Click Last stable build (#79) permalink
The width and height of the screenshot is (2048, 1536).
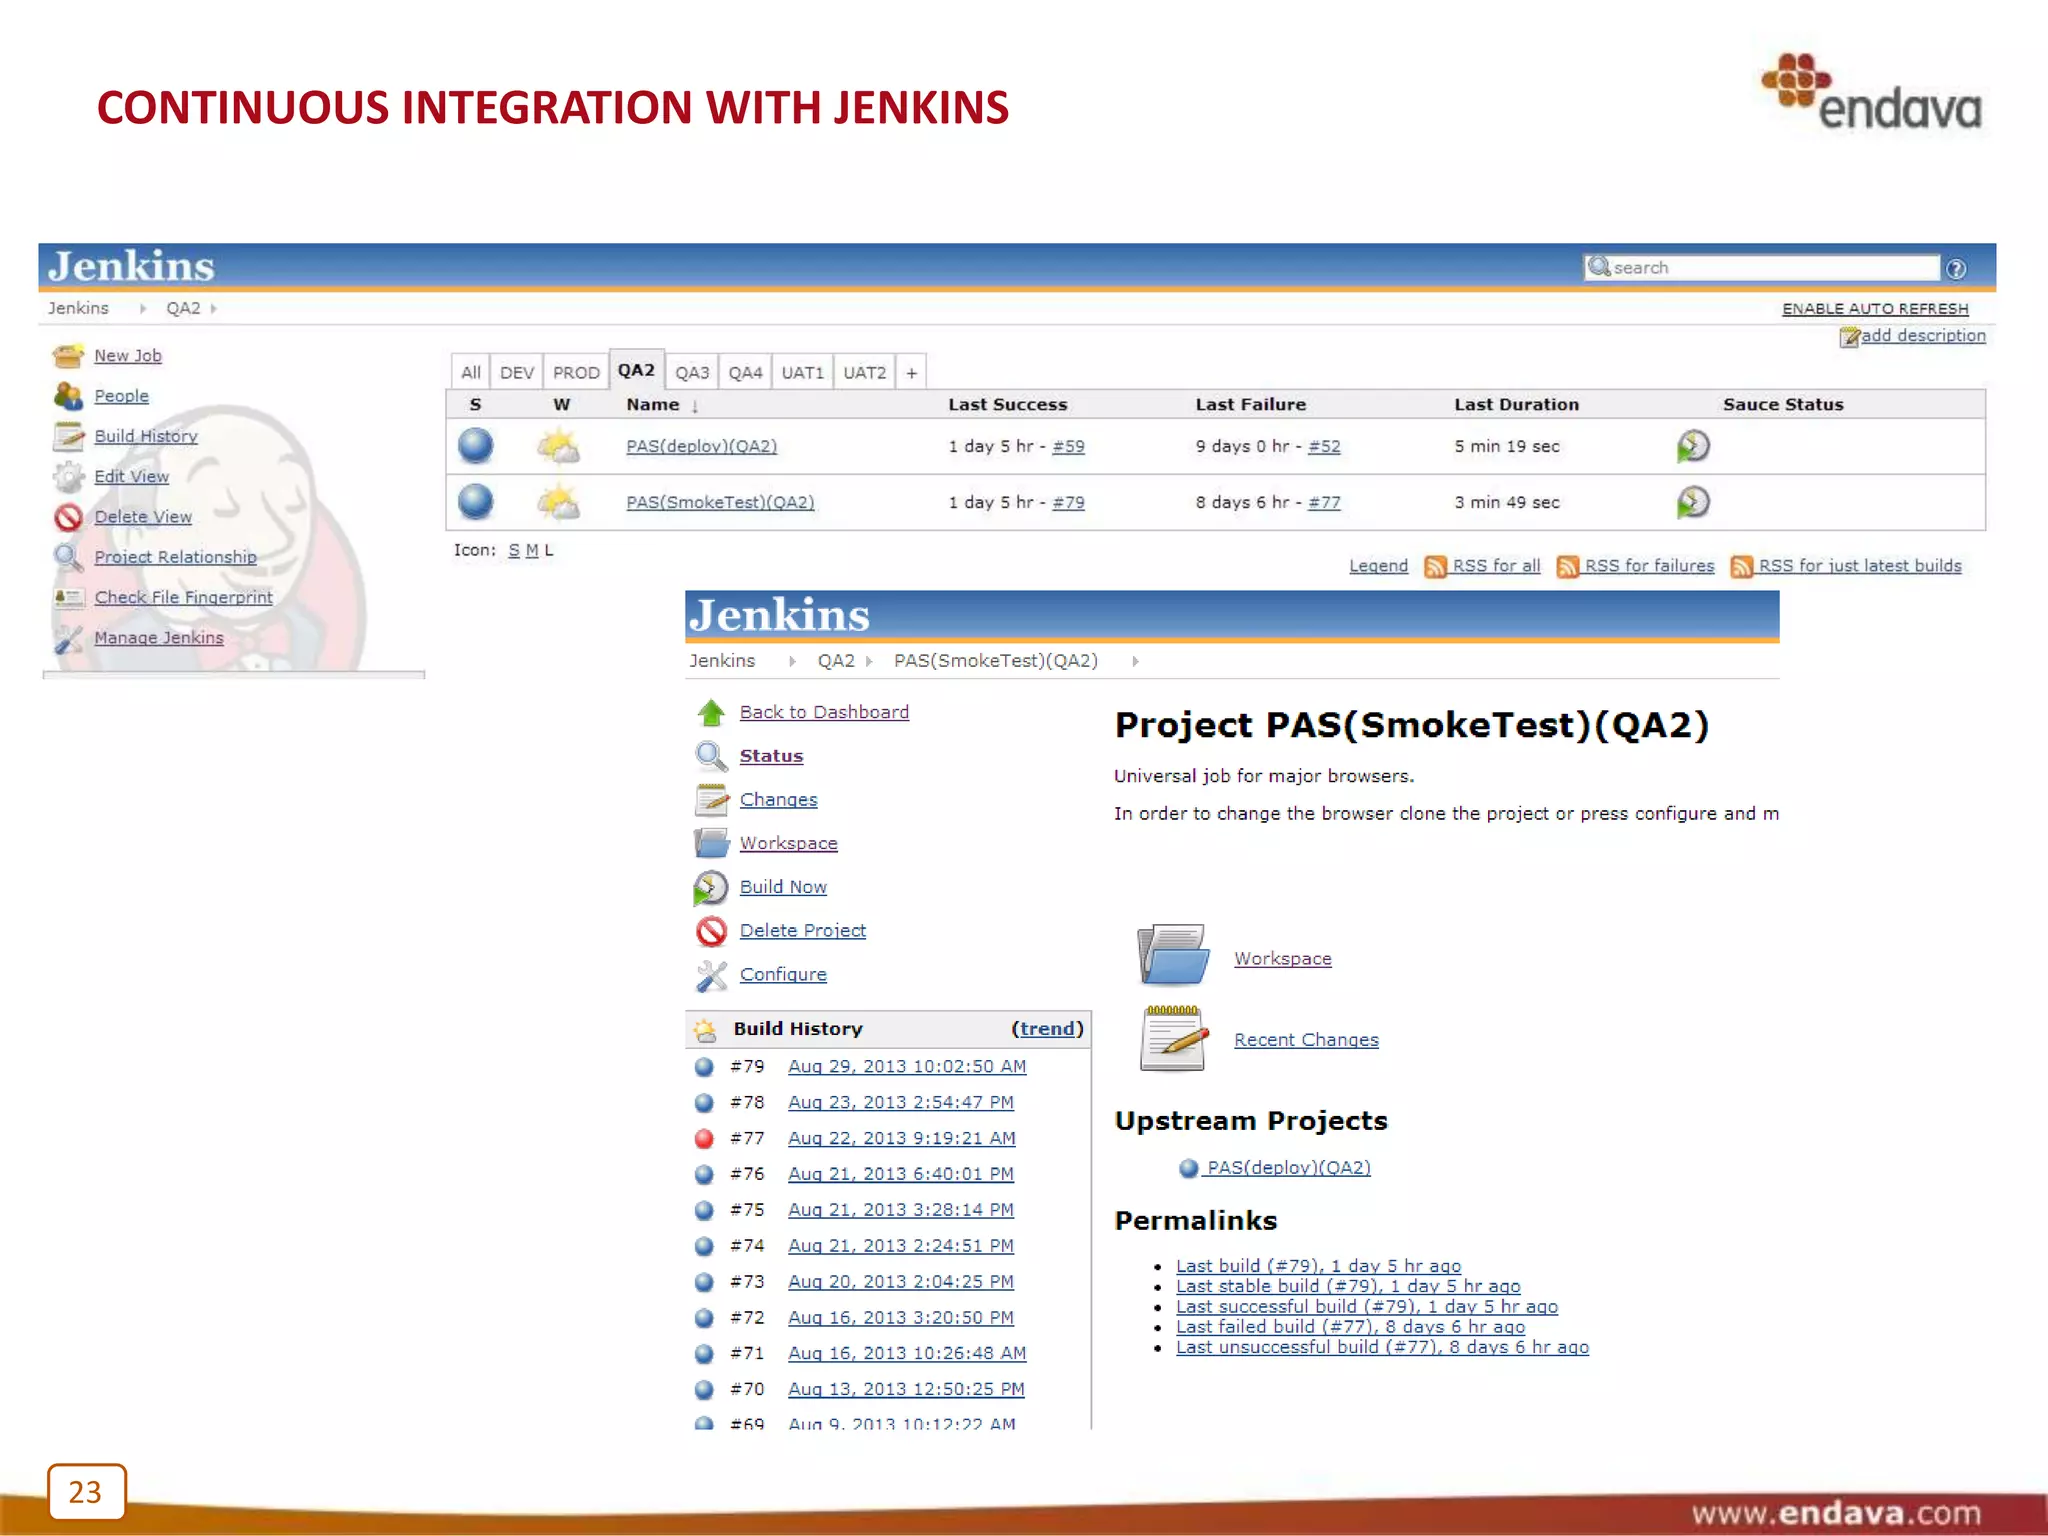tap(1348, 1287)
